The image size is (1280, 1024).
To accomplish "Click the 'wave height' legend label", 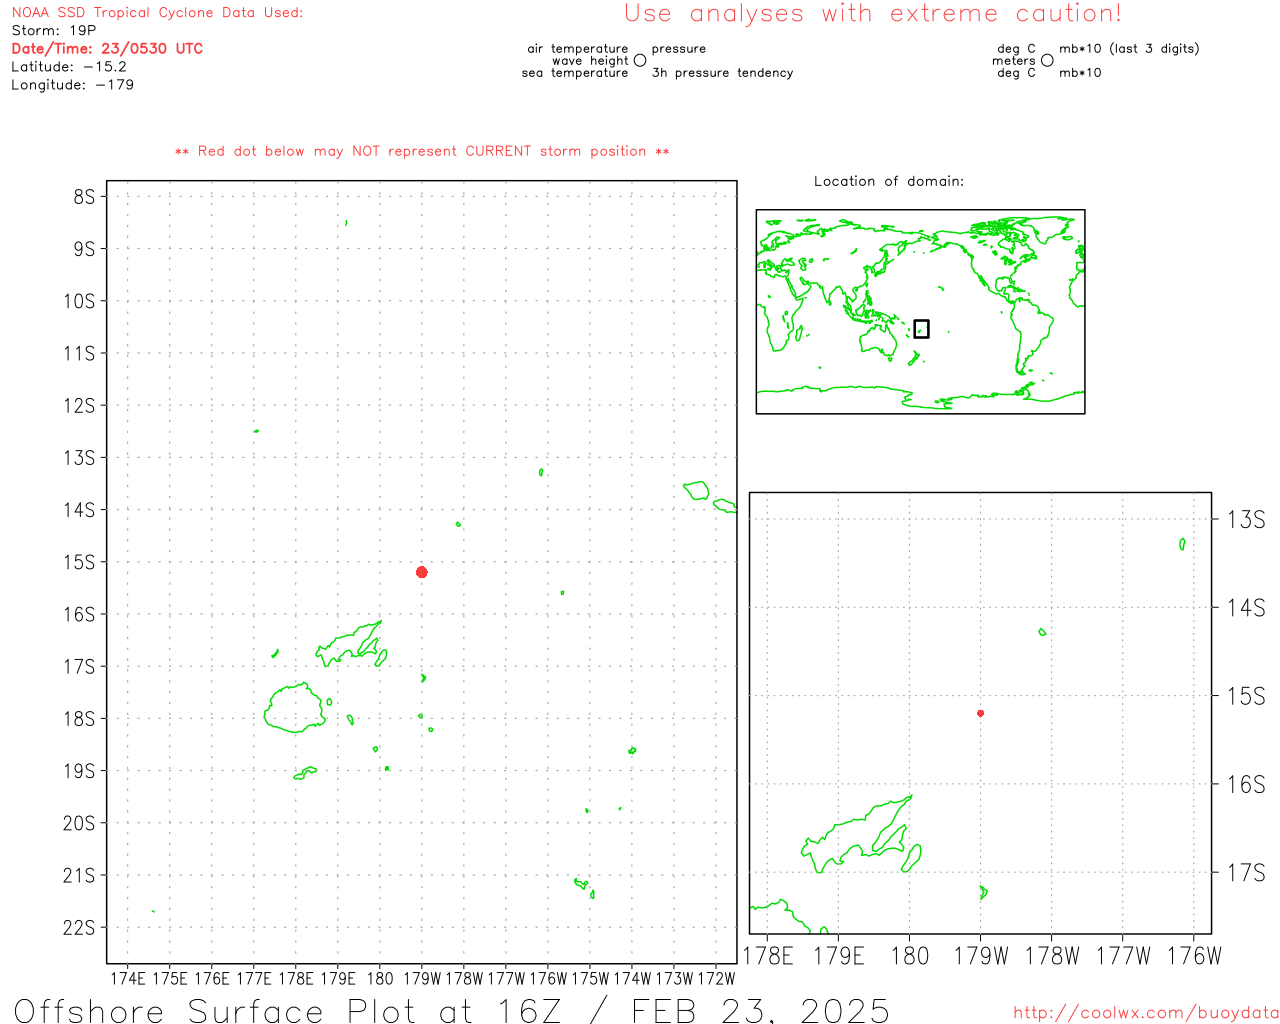I will (x=590, y=61).
